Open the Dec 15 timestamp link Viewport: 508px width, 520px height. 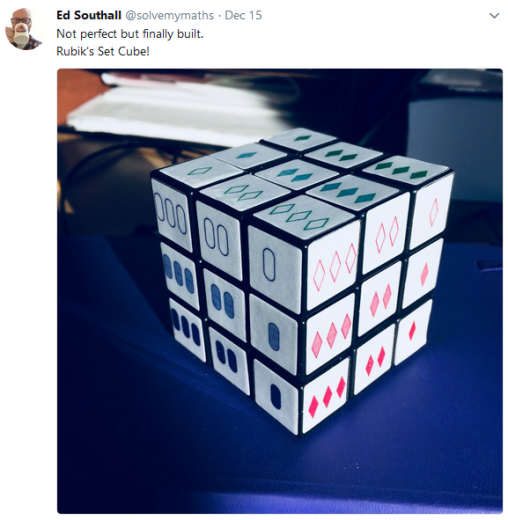coord(243,15)
